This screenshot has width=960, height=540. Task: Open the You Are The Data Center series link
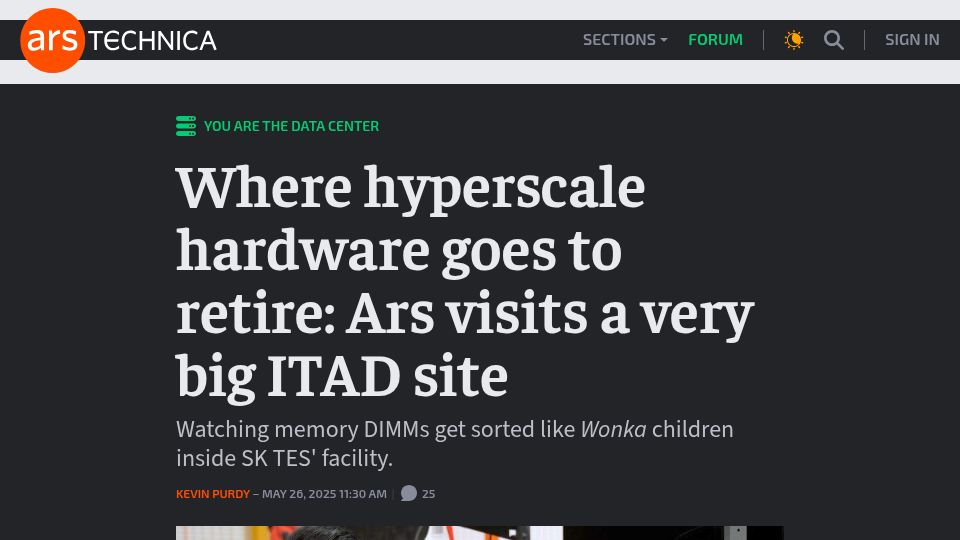tap(291, 126)
